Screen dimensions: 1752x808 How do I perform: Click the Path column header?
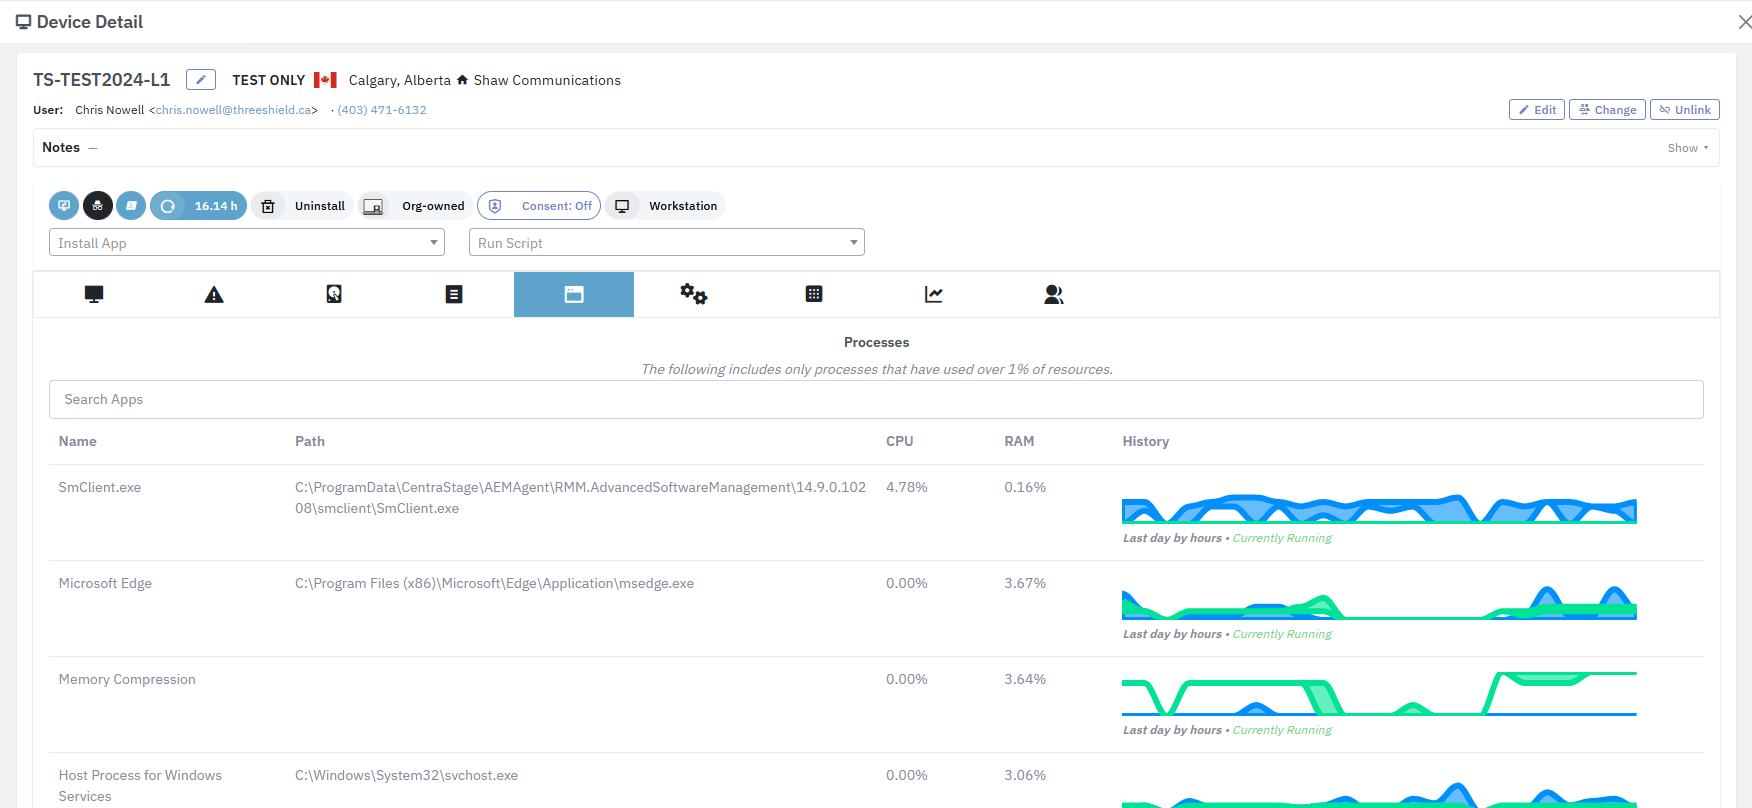pyautogui.click(x=310, y=441)
